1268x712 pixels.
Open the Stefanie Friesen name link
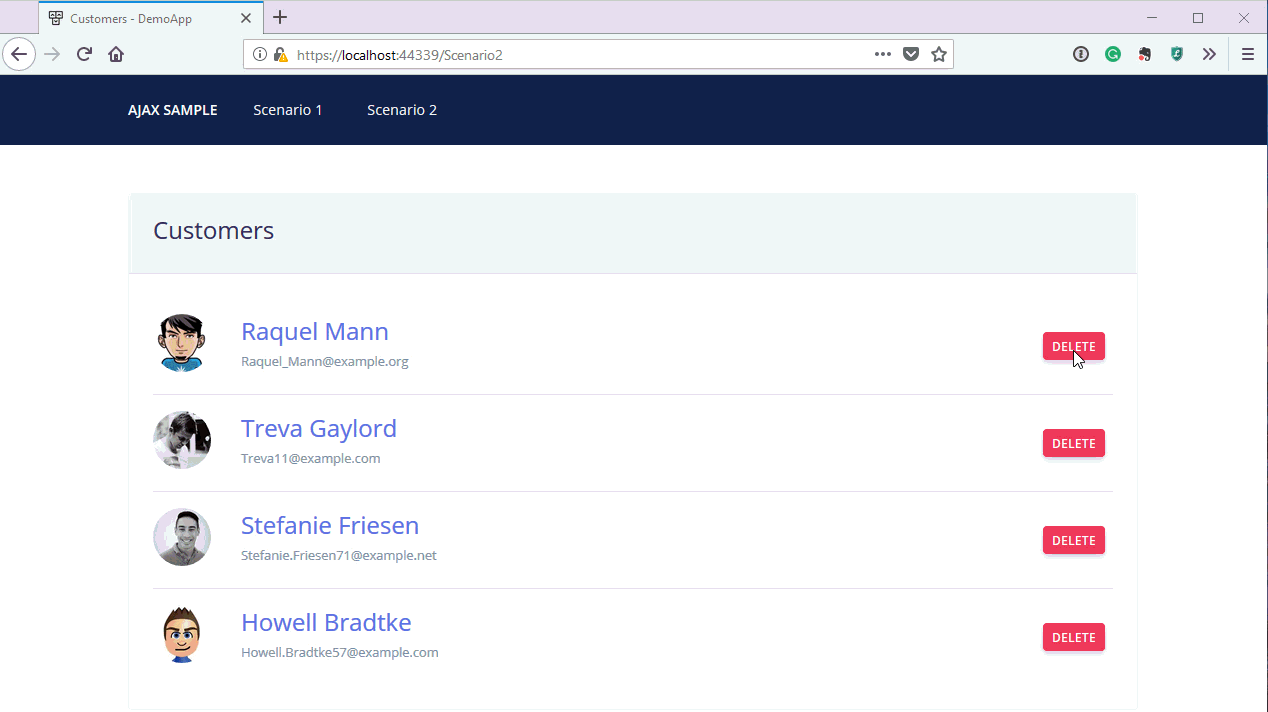[330, 525]
